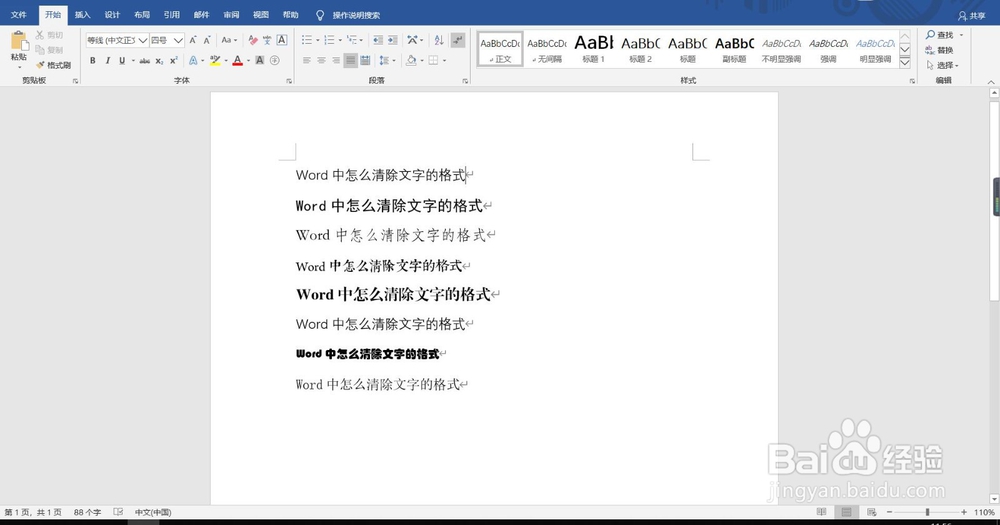Screen dimensions: 1000x525
Task: Increase font size with the grow-font icon
Action: point(193,40)
